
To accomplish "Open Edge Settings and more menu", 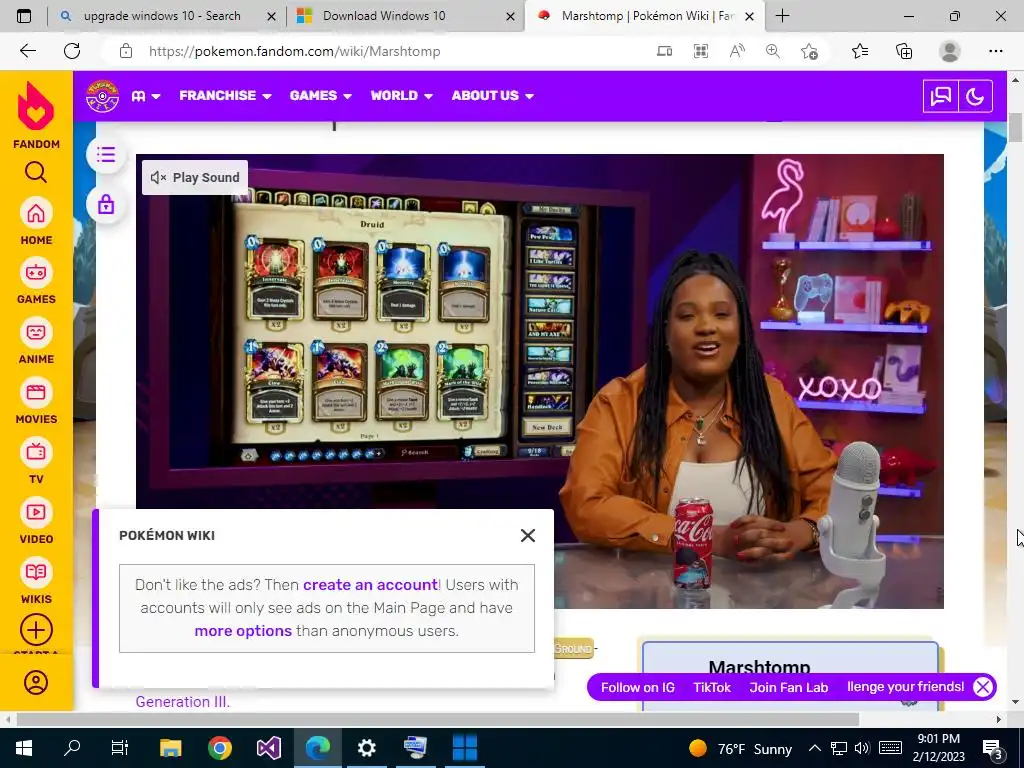I will pos(995,51).
